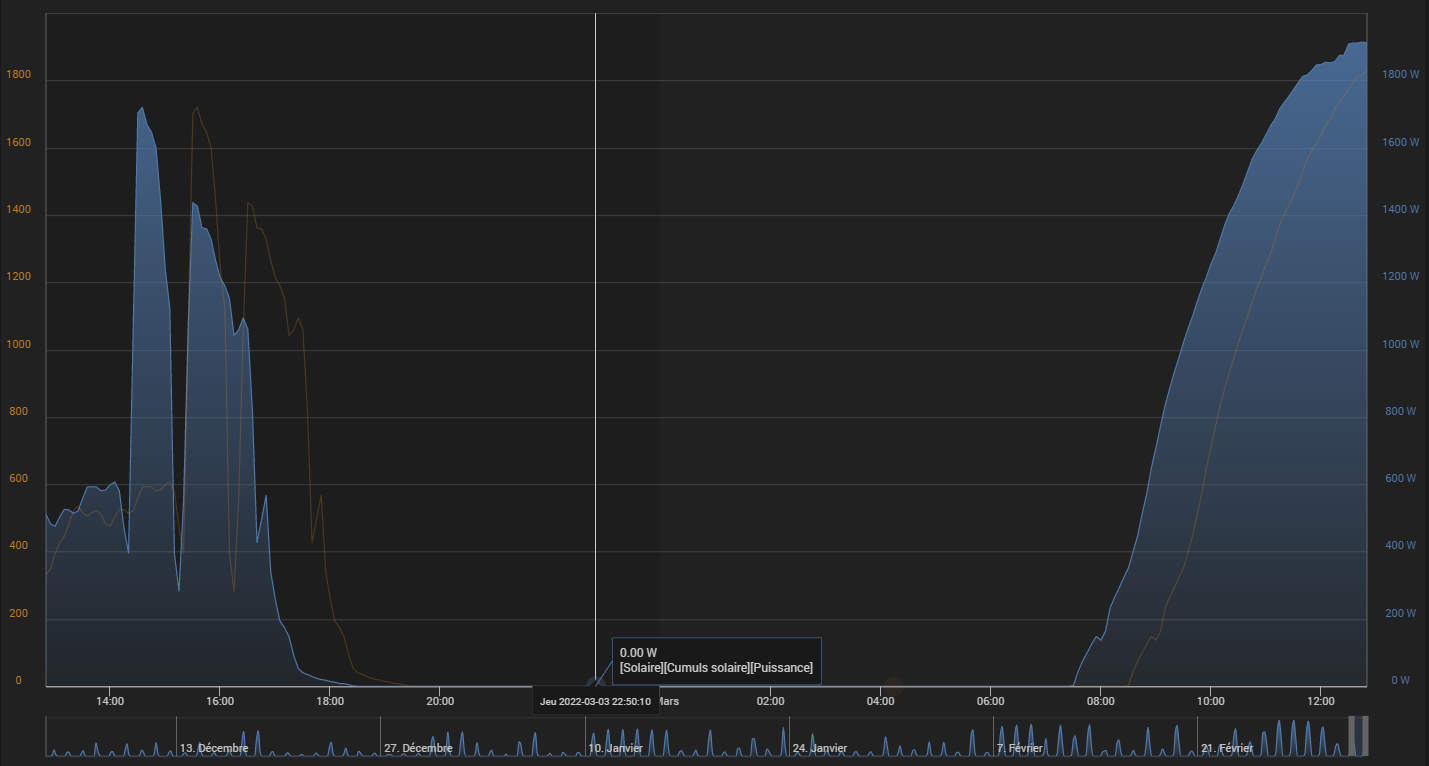Grab the navigator's left range handle
The image size is (1429, 766).
(x=1351, y=736)
